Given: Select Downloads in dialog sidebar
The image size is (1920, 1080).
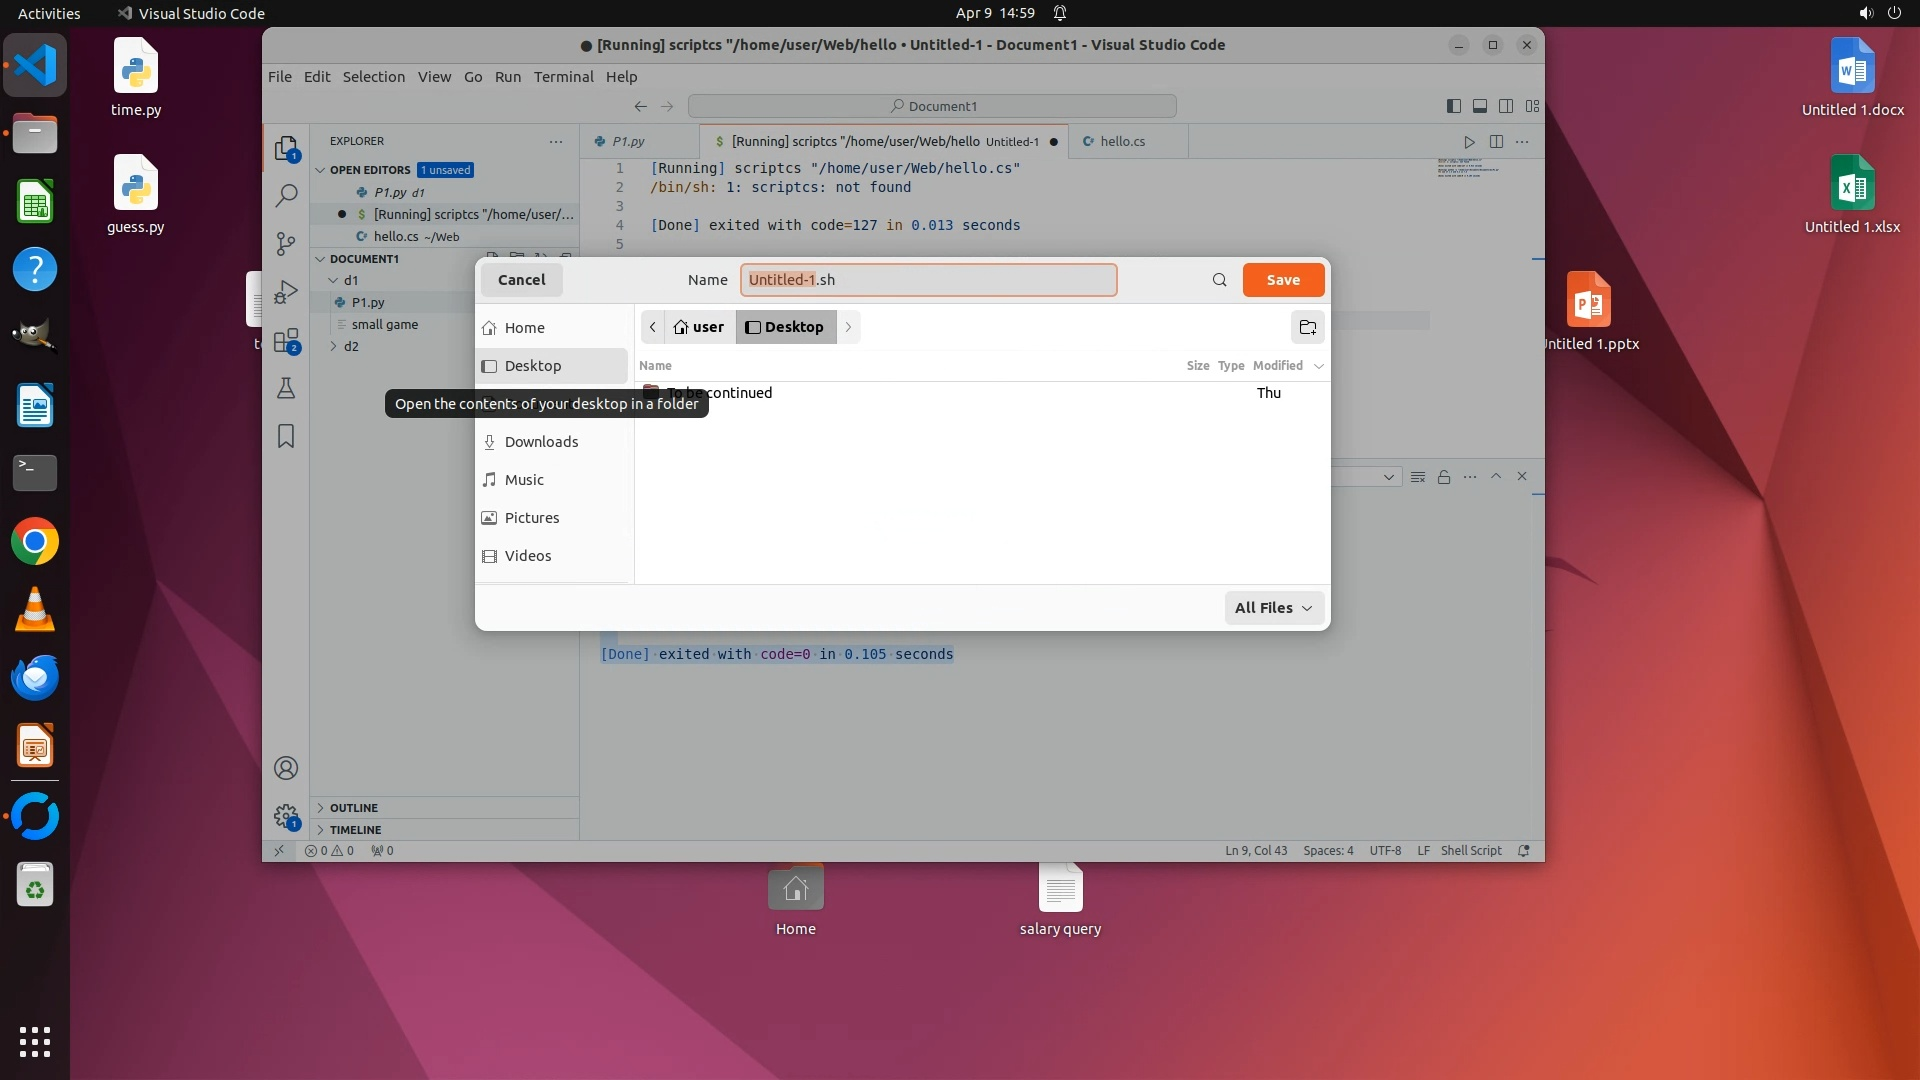Looking at the screenshot, I should click(541, 442).
